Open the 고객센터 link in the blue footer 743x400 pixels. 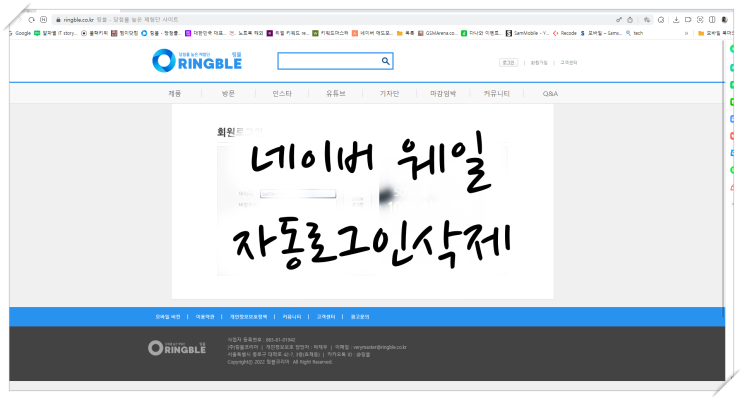(326, 317)
